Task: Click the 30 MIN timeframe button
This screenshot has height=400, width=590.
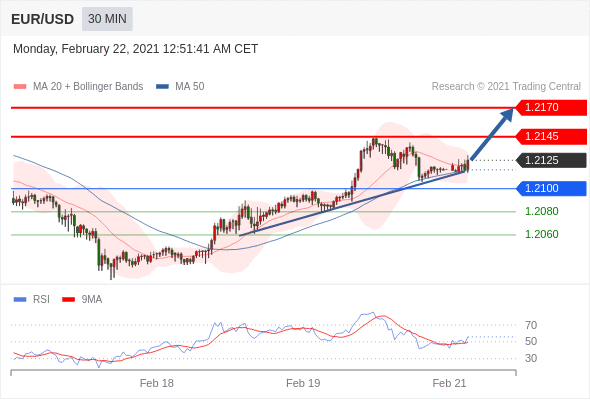Action: pyautogui.click(x=107, y=19)
